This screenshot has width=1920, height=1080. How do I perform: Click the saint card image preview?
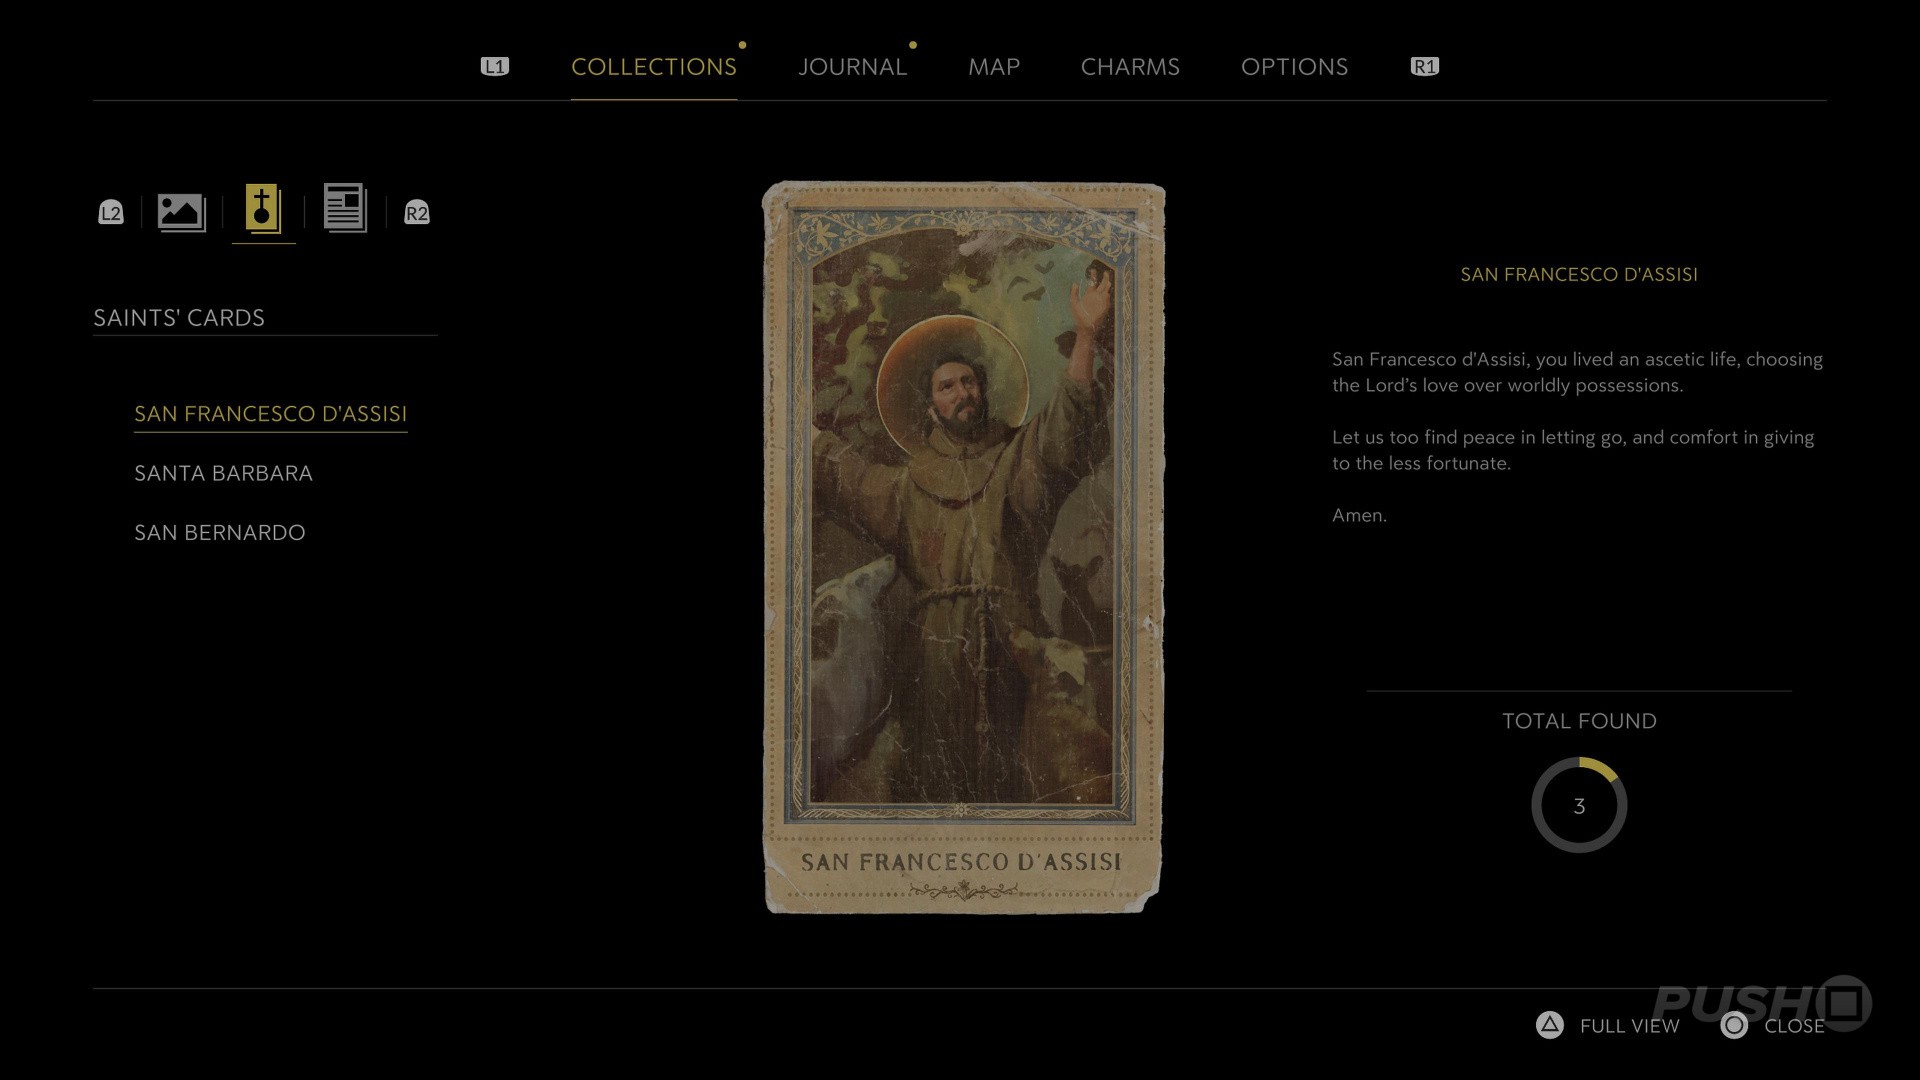pyautogui.click(x=962, y=547)
